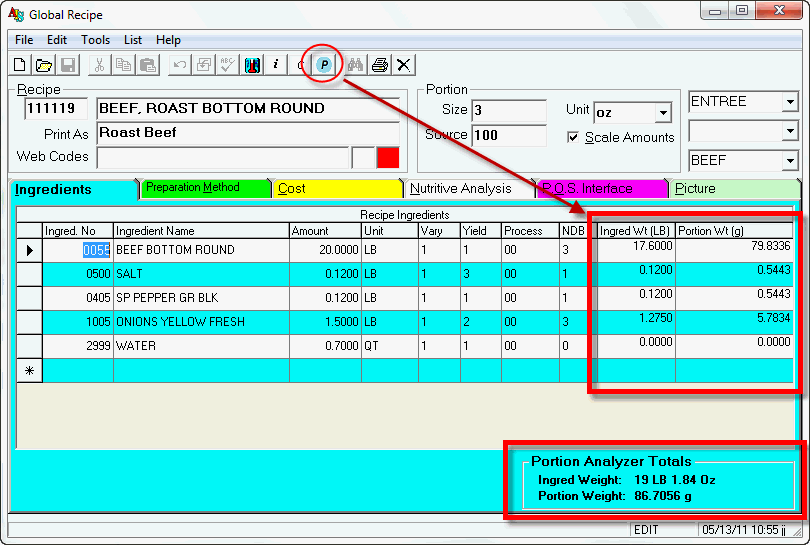Click the red color swatch by Web Codes

click(x=388, y=158)
